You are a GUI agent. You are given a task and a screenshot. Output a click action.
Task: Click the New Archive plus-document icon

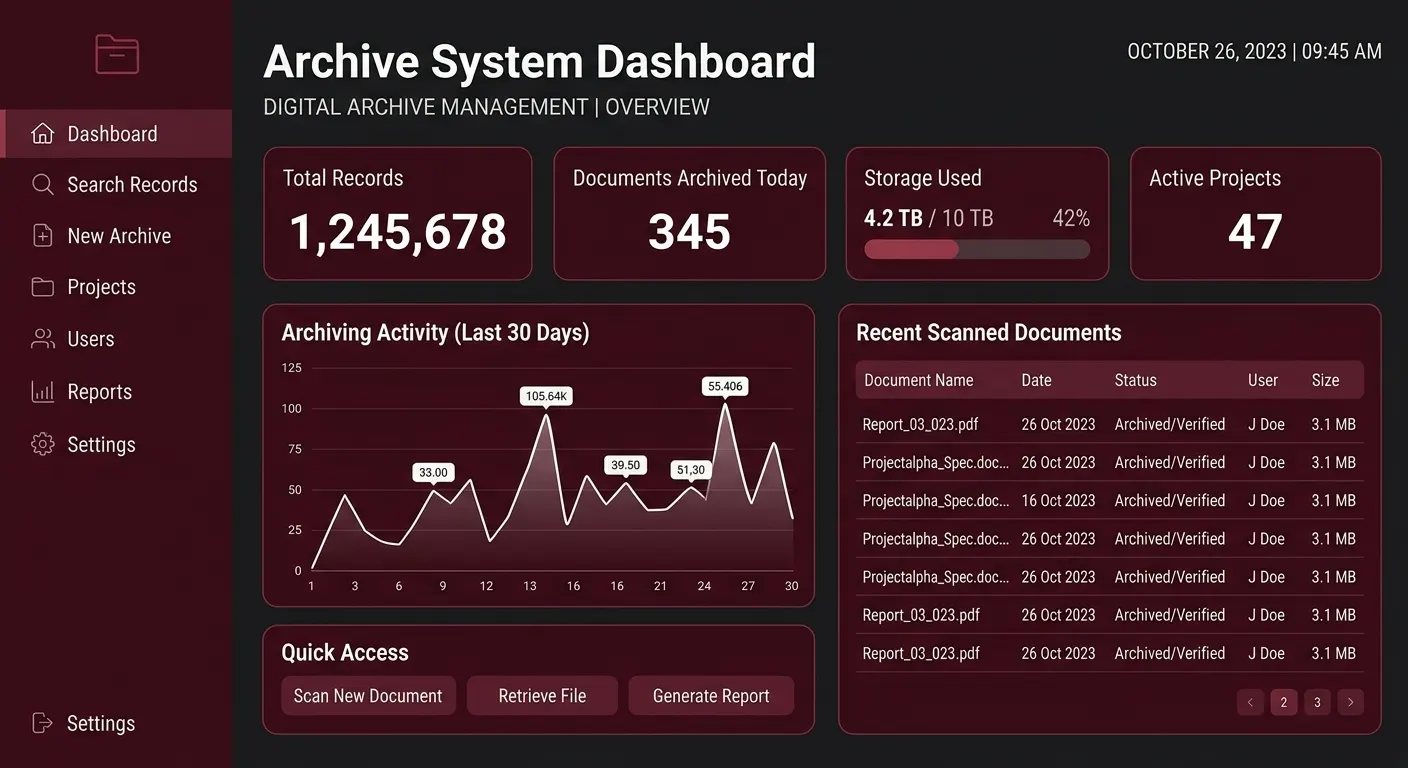pos(43,236)
